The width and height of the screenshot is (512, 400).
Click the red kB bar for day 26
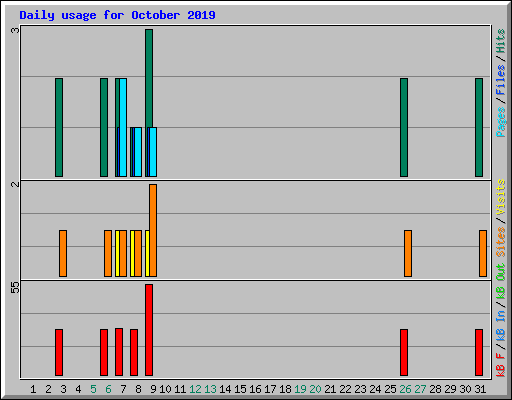click(x=404, y=352)
